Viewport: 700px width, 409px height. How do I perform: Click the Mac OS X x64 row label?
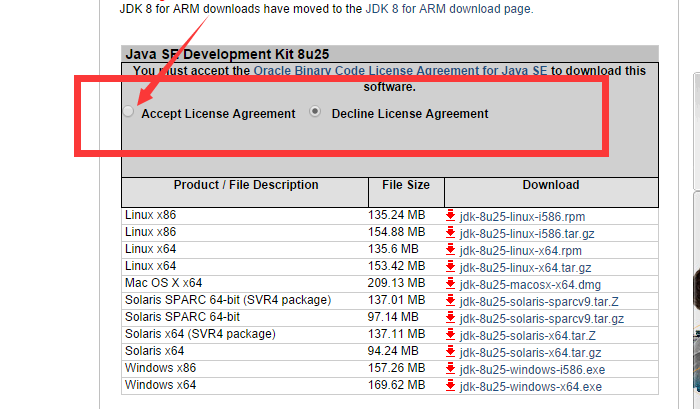(x=163, y=283)
